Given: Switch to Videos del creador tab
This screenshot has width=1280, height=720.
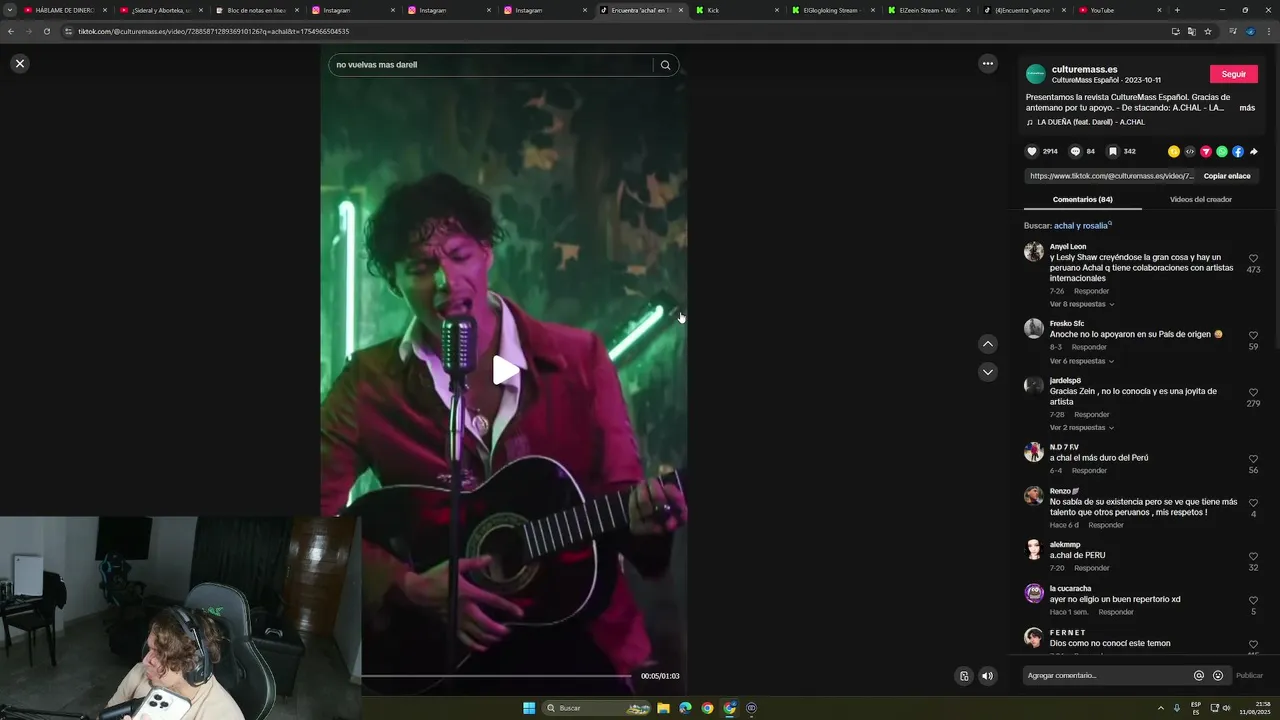Looking at the screenshot, I should click(x=1200, y=199).
